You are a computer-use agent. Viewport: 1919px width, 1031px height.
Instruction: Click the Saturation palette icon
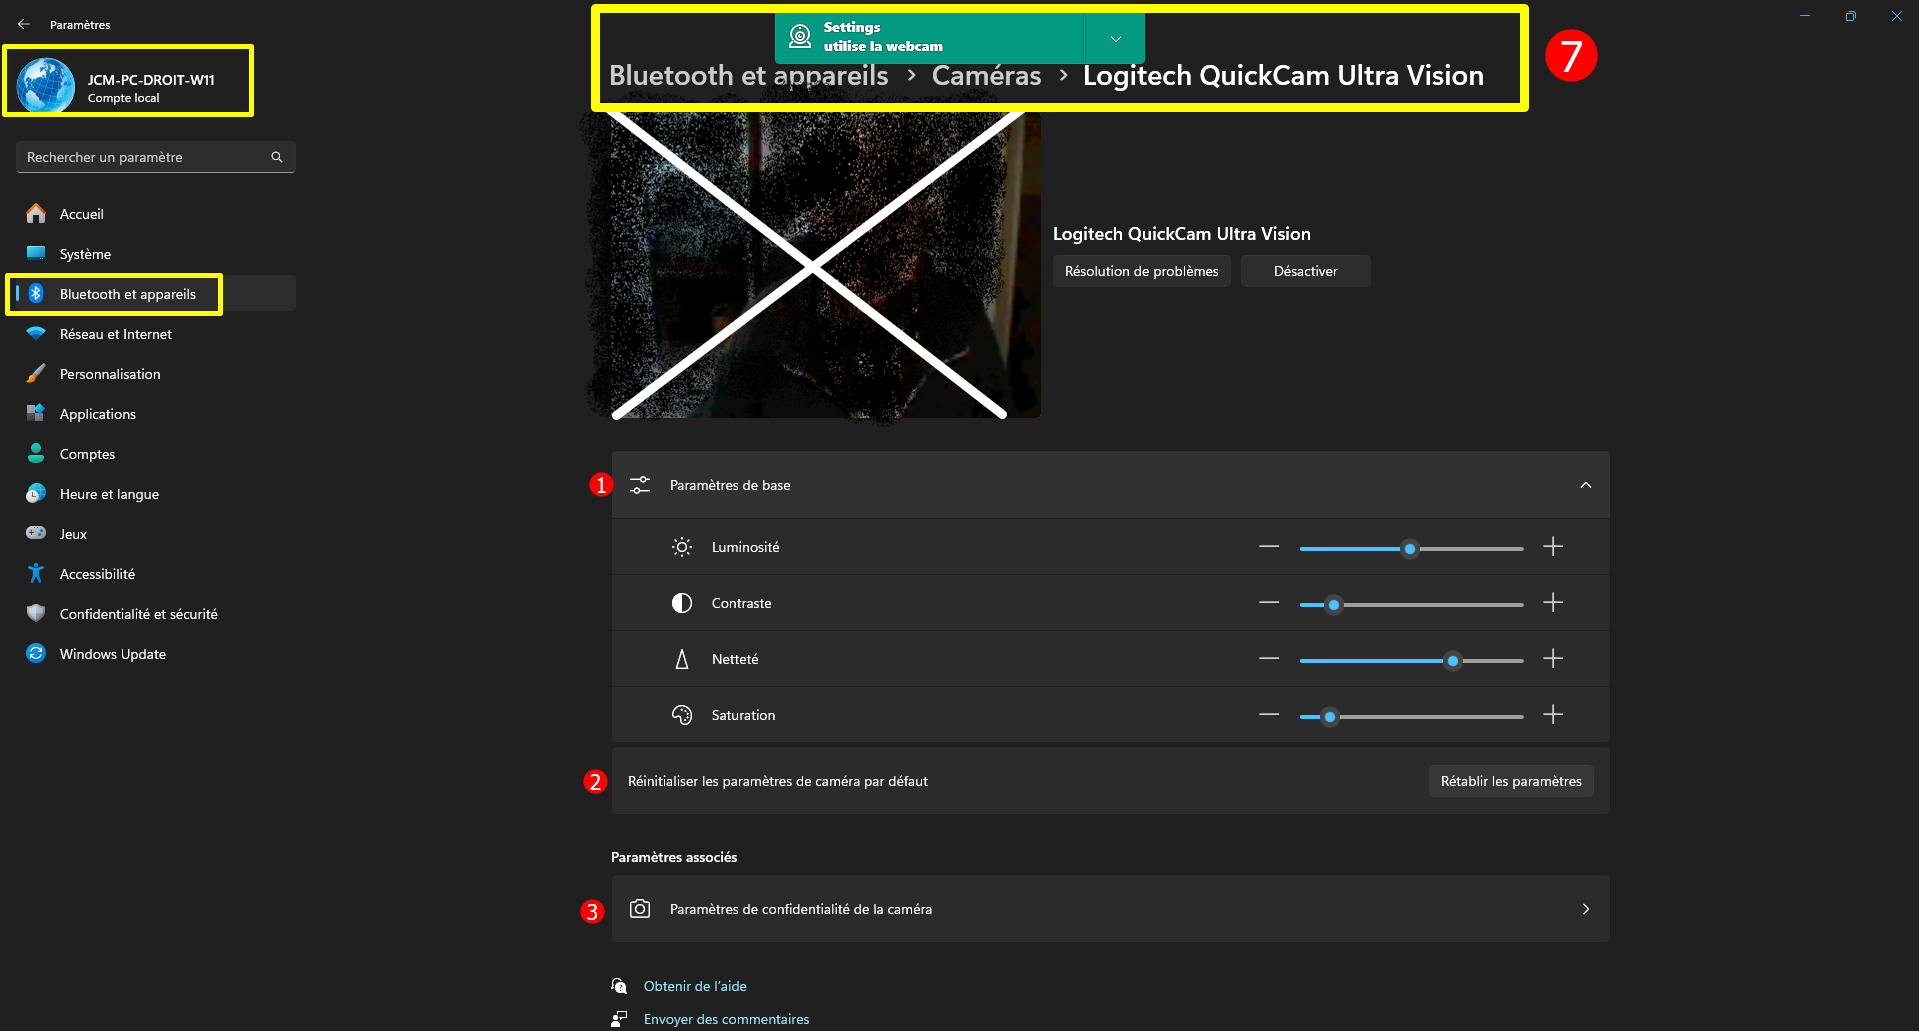pos(682,715)
